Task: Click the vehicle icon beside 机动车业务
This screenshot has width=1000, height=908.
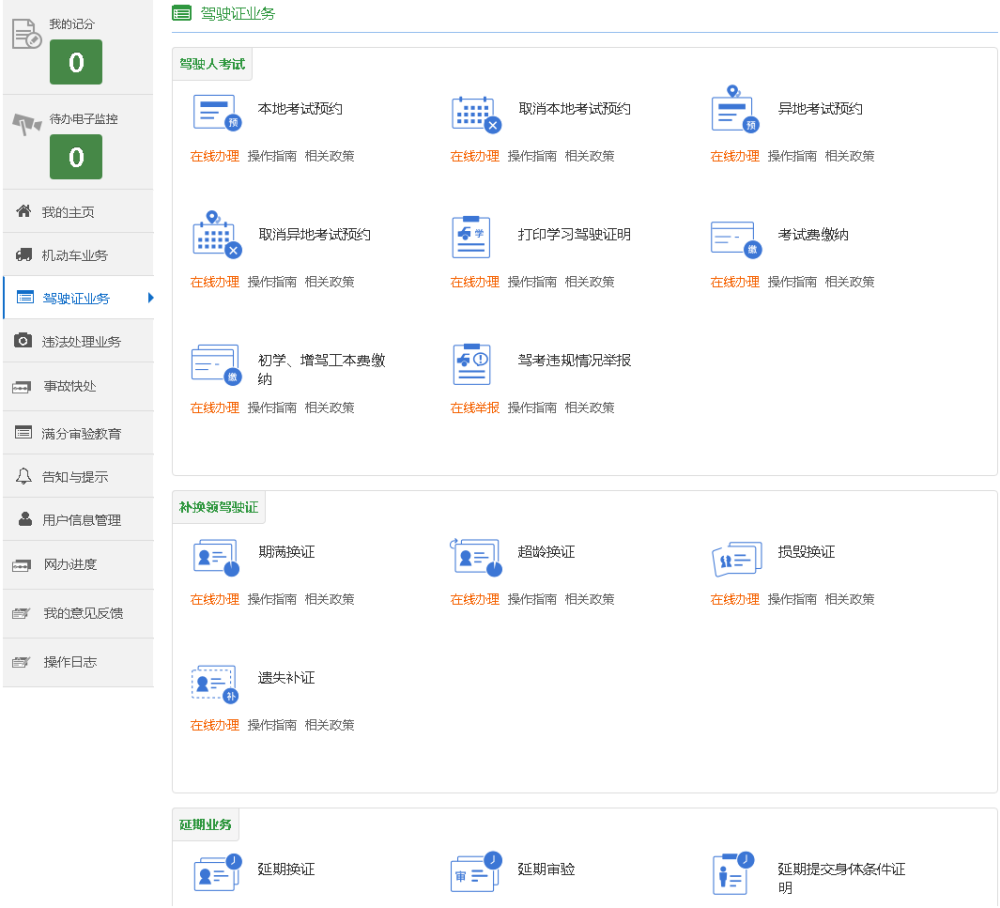Action: pos(24,255)
